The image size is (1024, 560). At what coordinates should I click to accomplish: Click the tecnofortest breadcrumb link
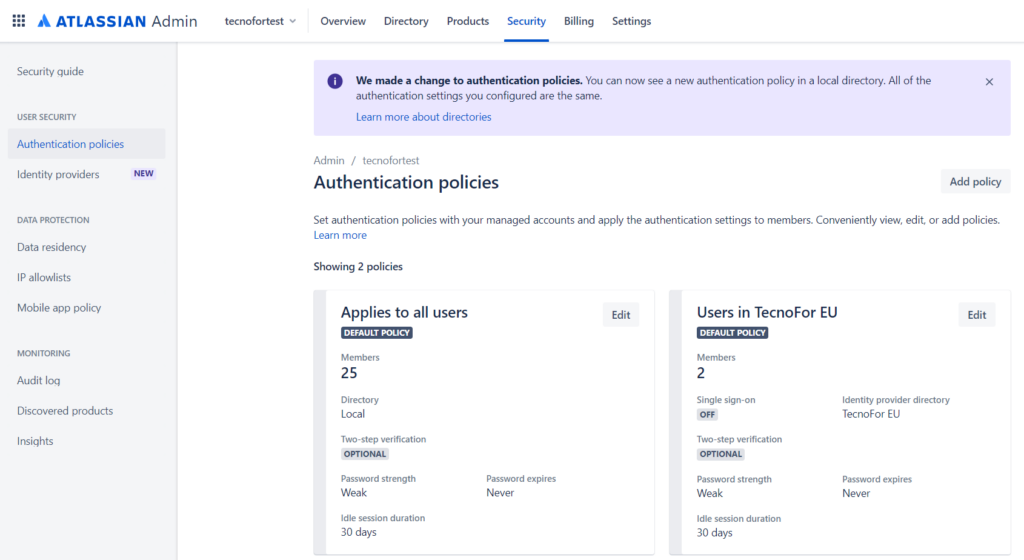tap(391, 160)
